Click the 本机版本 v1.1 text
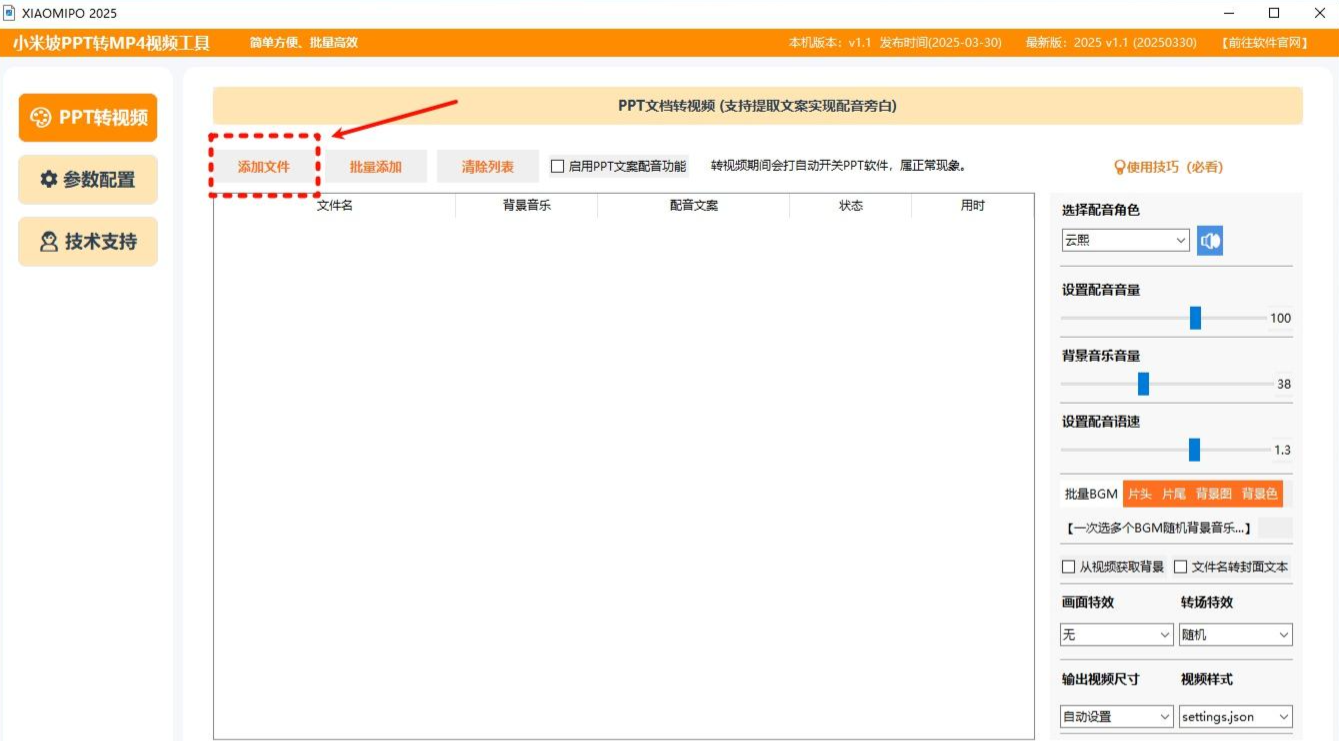Viewport: 1339px width, 741px height. [x=830, y=43]
